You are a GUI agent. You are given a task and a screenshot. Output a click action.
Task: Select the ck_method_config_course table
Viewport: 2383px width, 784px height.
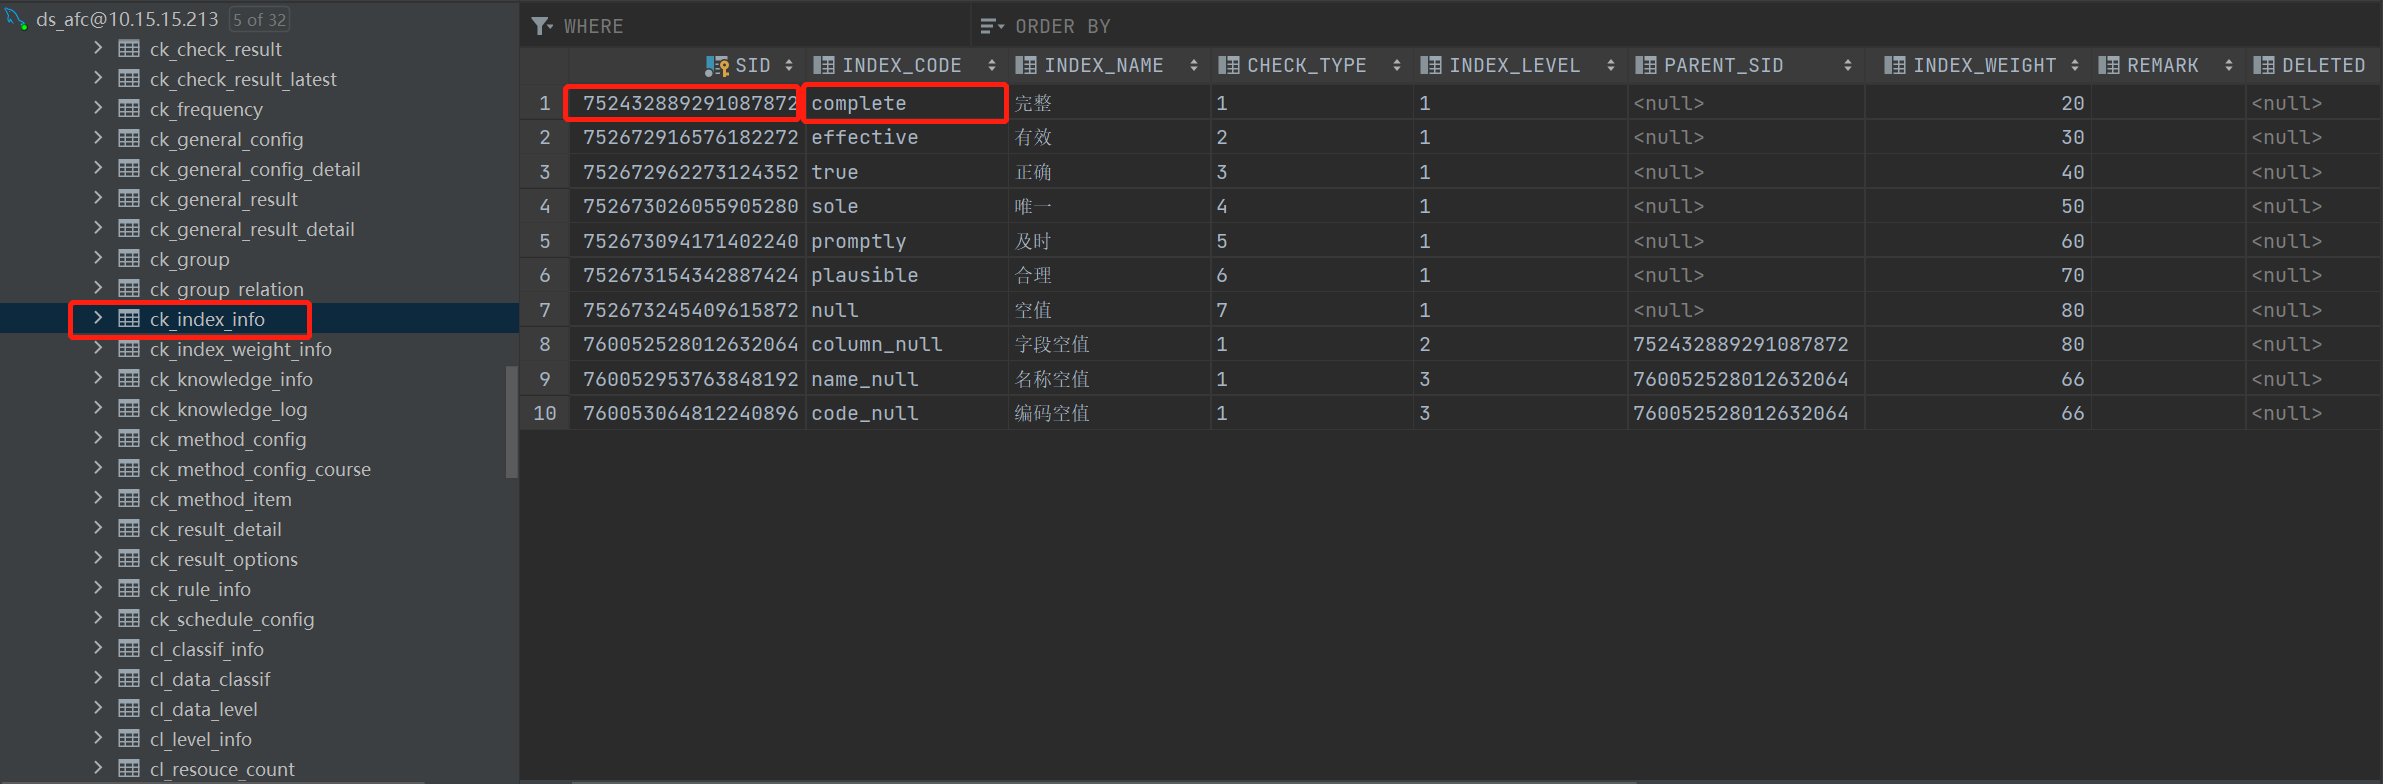coord(259,469)
